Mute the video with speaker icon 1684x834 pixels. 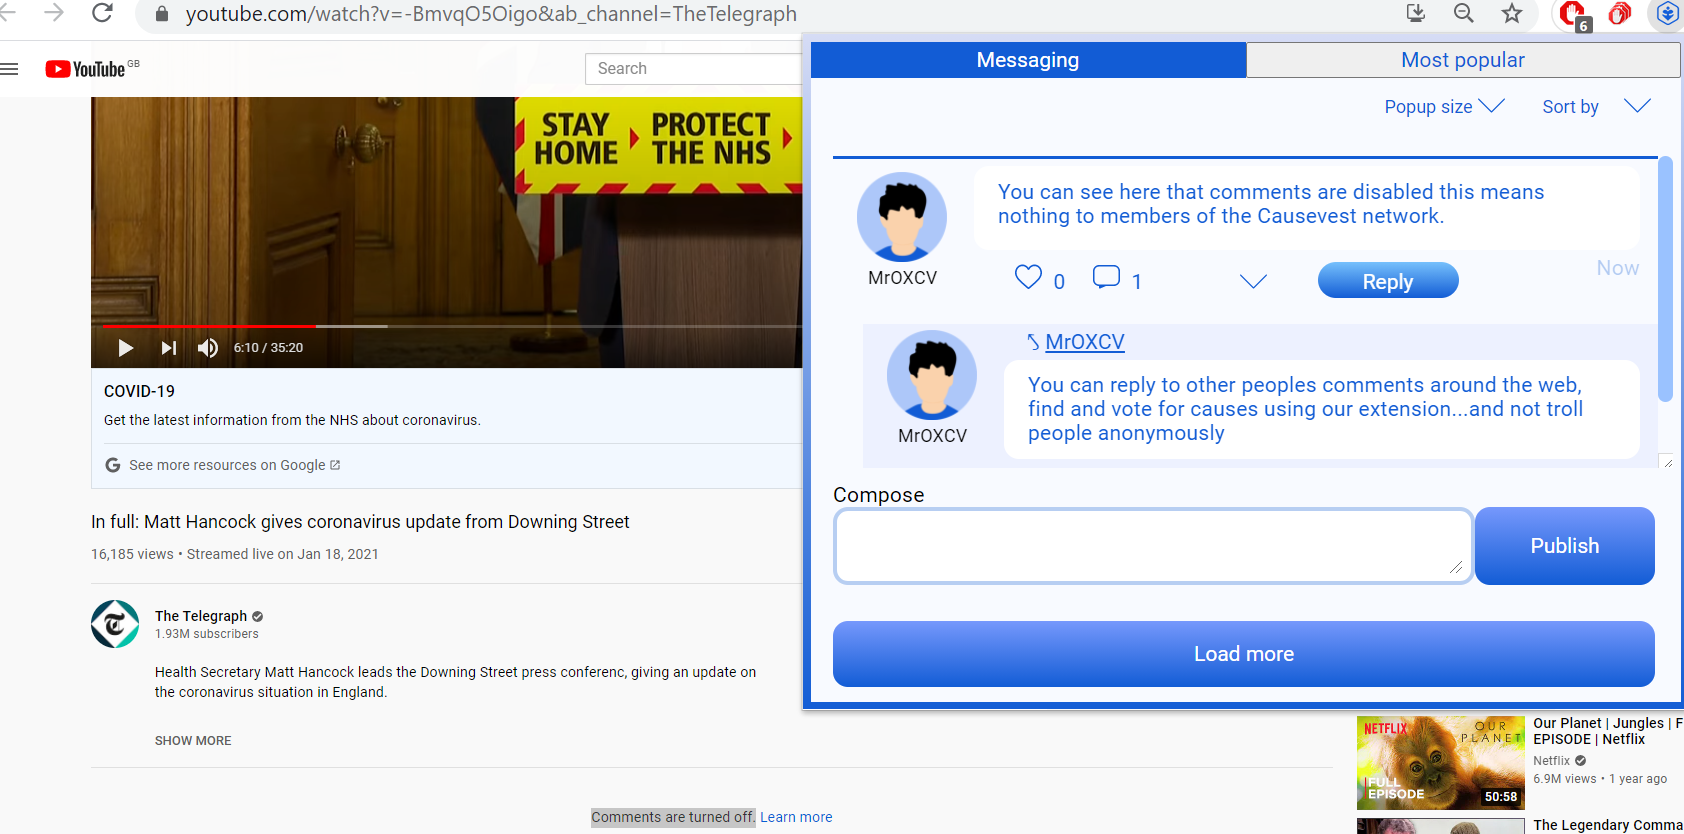(208, 348)
